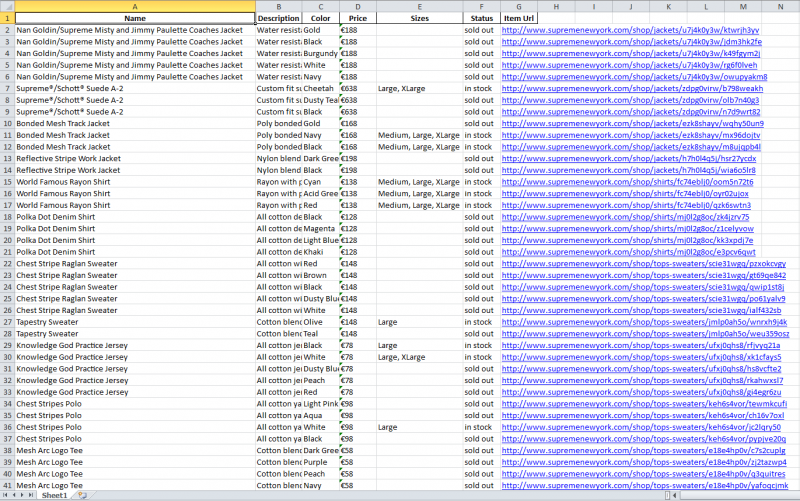800x501 pixels.
Task: Click the Name header cell
Action: coord(135,18)
